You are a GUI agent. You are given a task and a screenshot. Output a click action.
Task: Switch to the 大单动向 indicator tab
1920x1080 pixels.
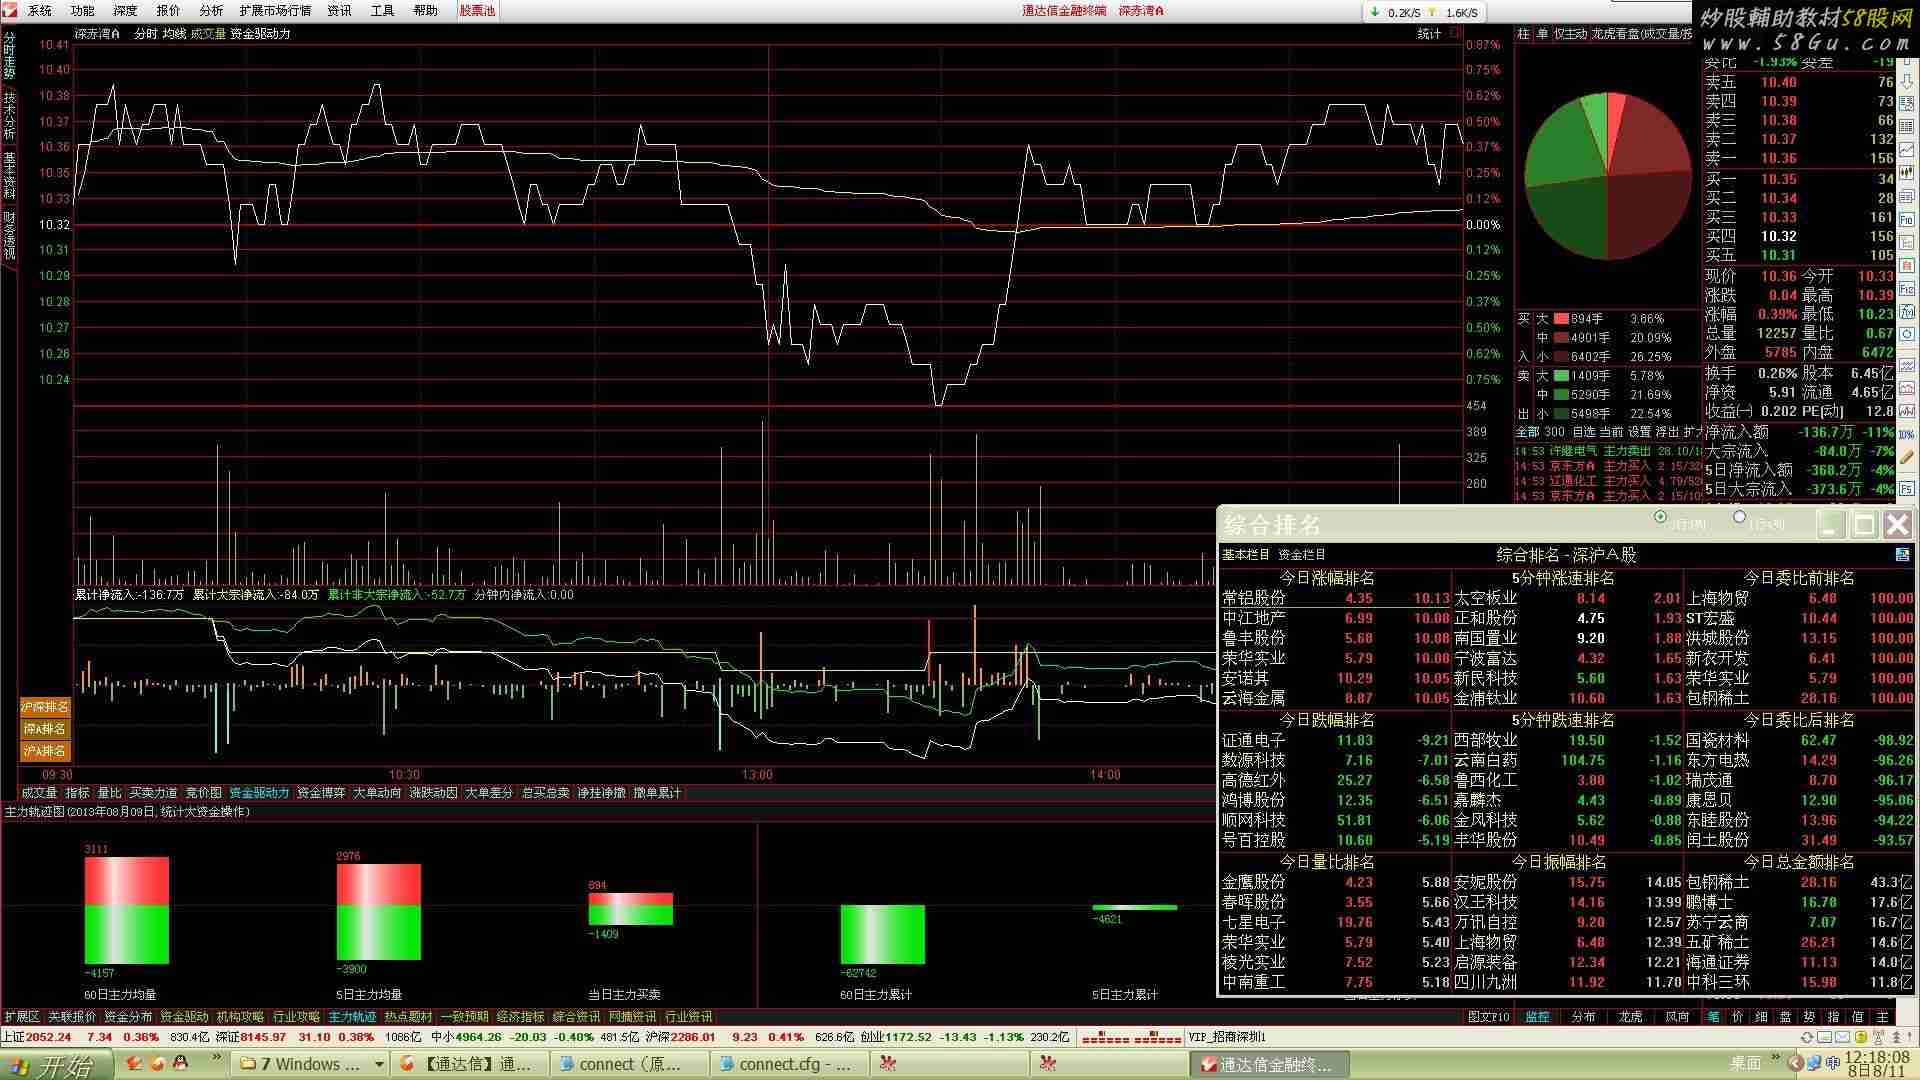click(377, 793)
